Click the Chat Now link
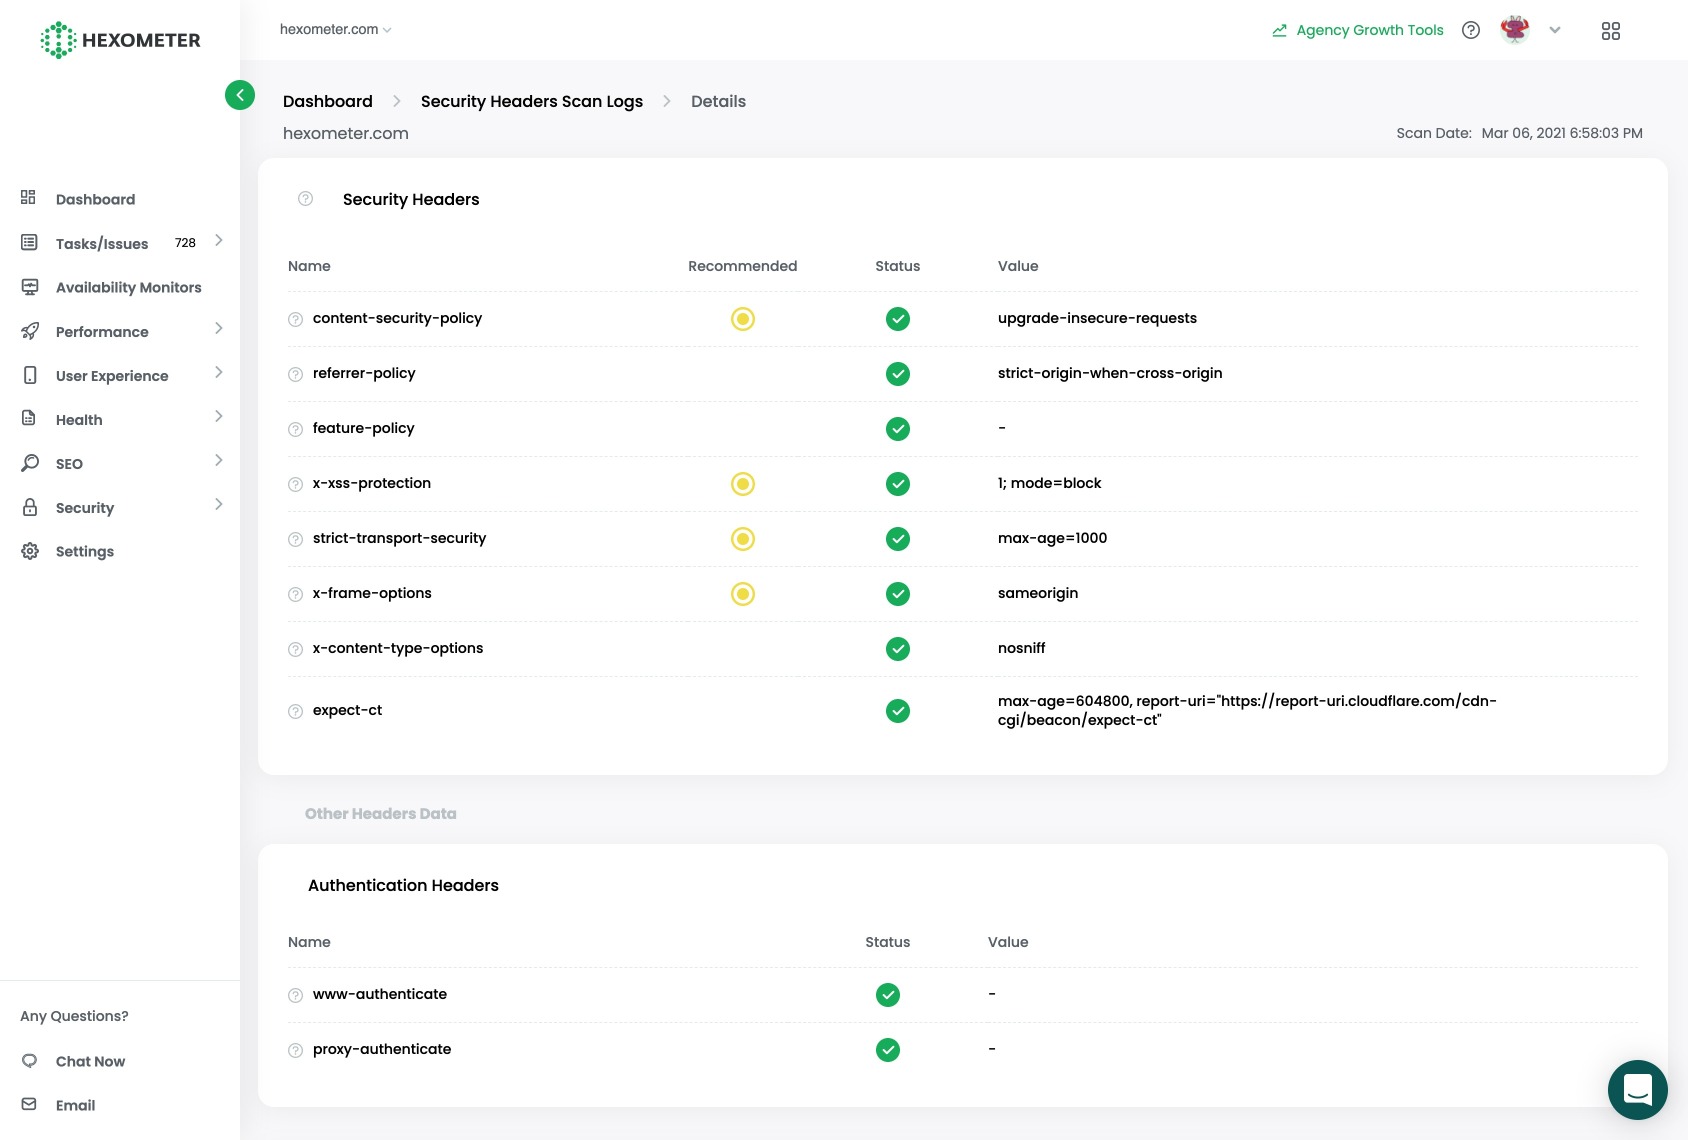Image resolution: width=1688 pixels, height=1140 pixels. (x=91, y=1062)
